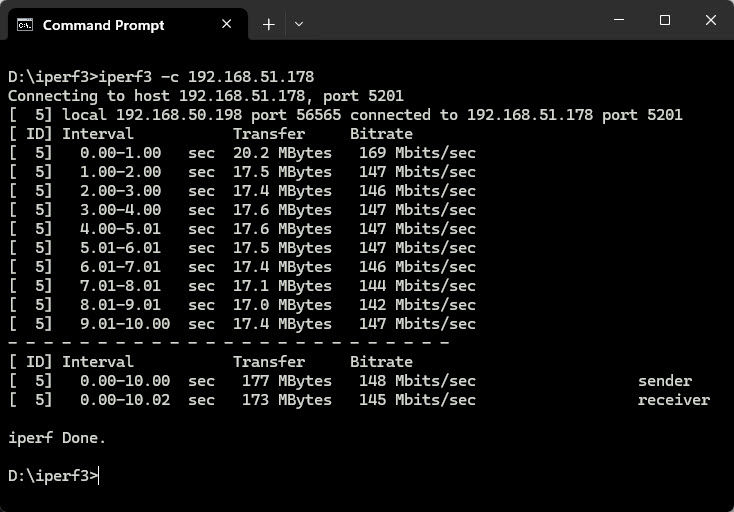Click the Command Prompt tab icon

click(x=25, y=24)
